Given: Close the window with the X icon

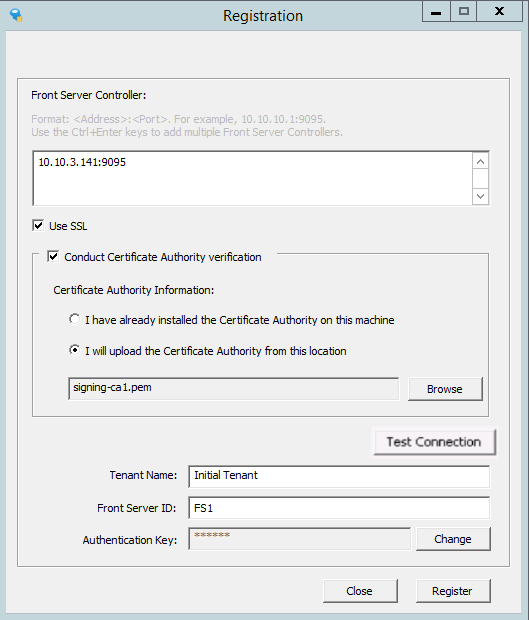Looking at the screenshot, I should 500,12.
